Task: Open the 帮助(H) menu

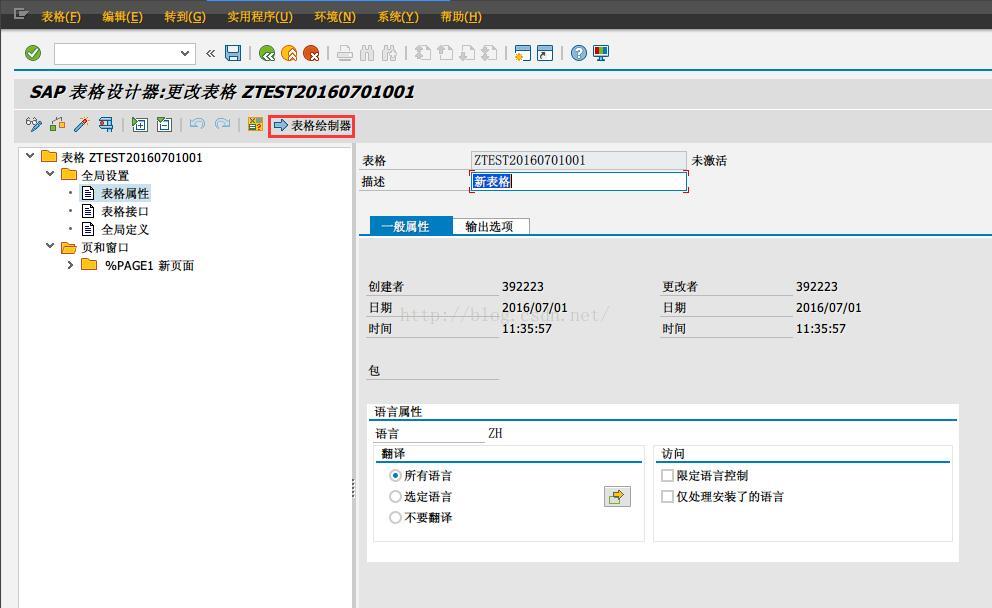Action: [x=461, y=17]
